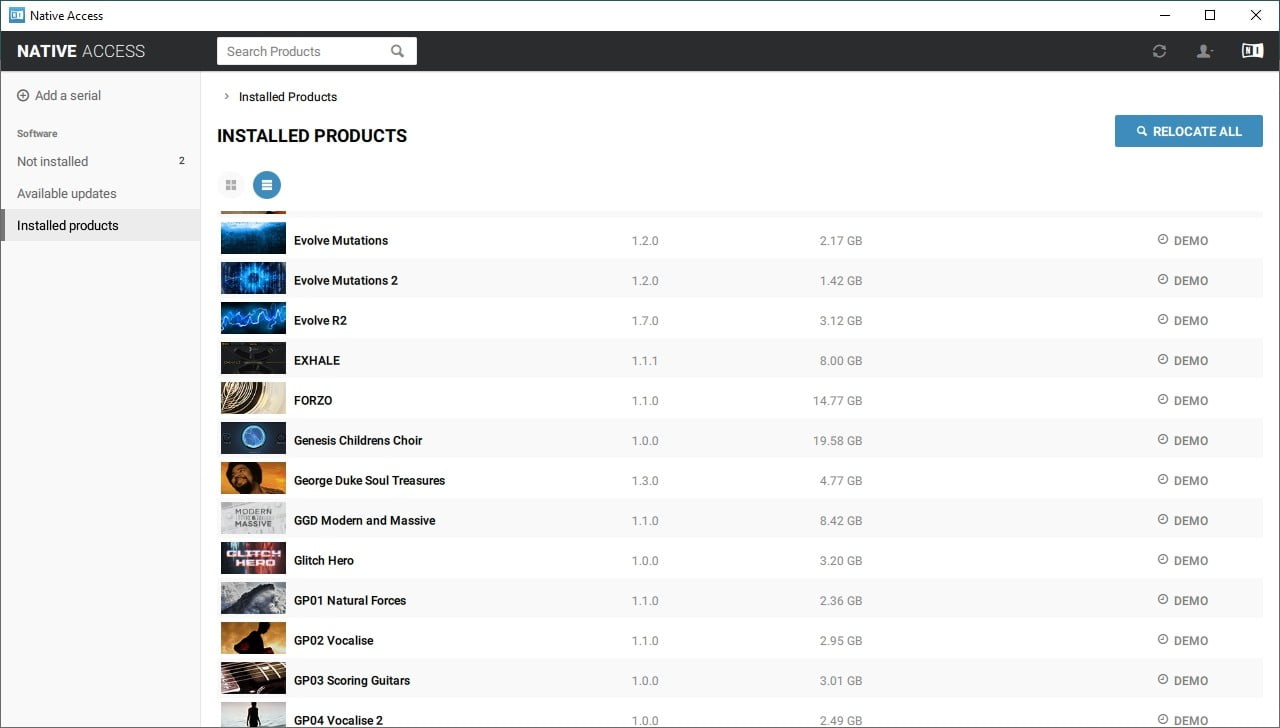Viewport: 1280px width, 728px height.
Task: Select the EXHALE product name
Action: point(317,361)
